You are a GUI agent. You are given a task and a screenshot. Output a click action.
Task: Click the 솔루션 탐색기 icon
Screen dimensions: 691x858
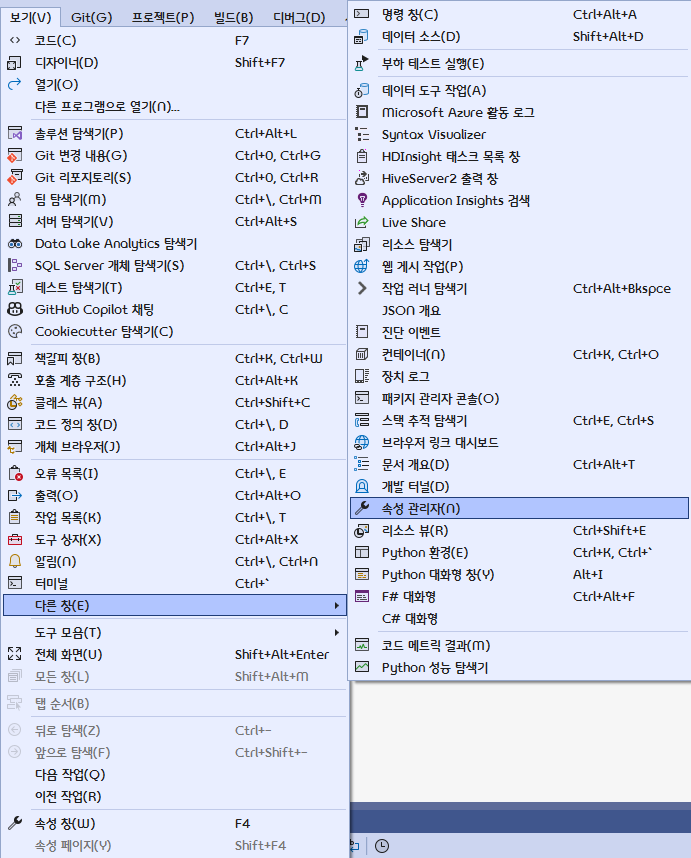15,134
